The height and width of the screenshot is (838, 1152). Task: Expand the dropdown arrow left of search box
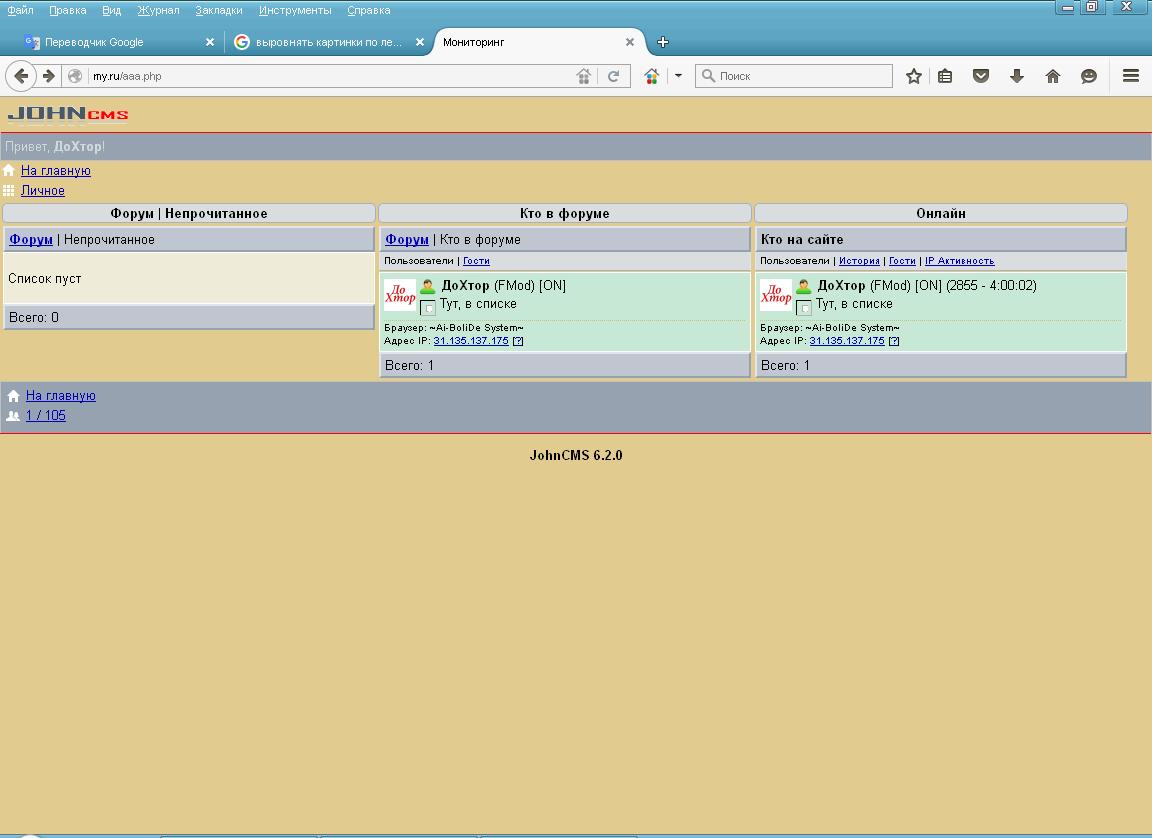tap(678, 76)
